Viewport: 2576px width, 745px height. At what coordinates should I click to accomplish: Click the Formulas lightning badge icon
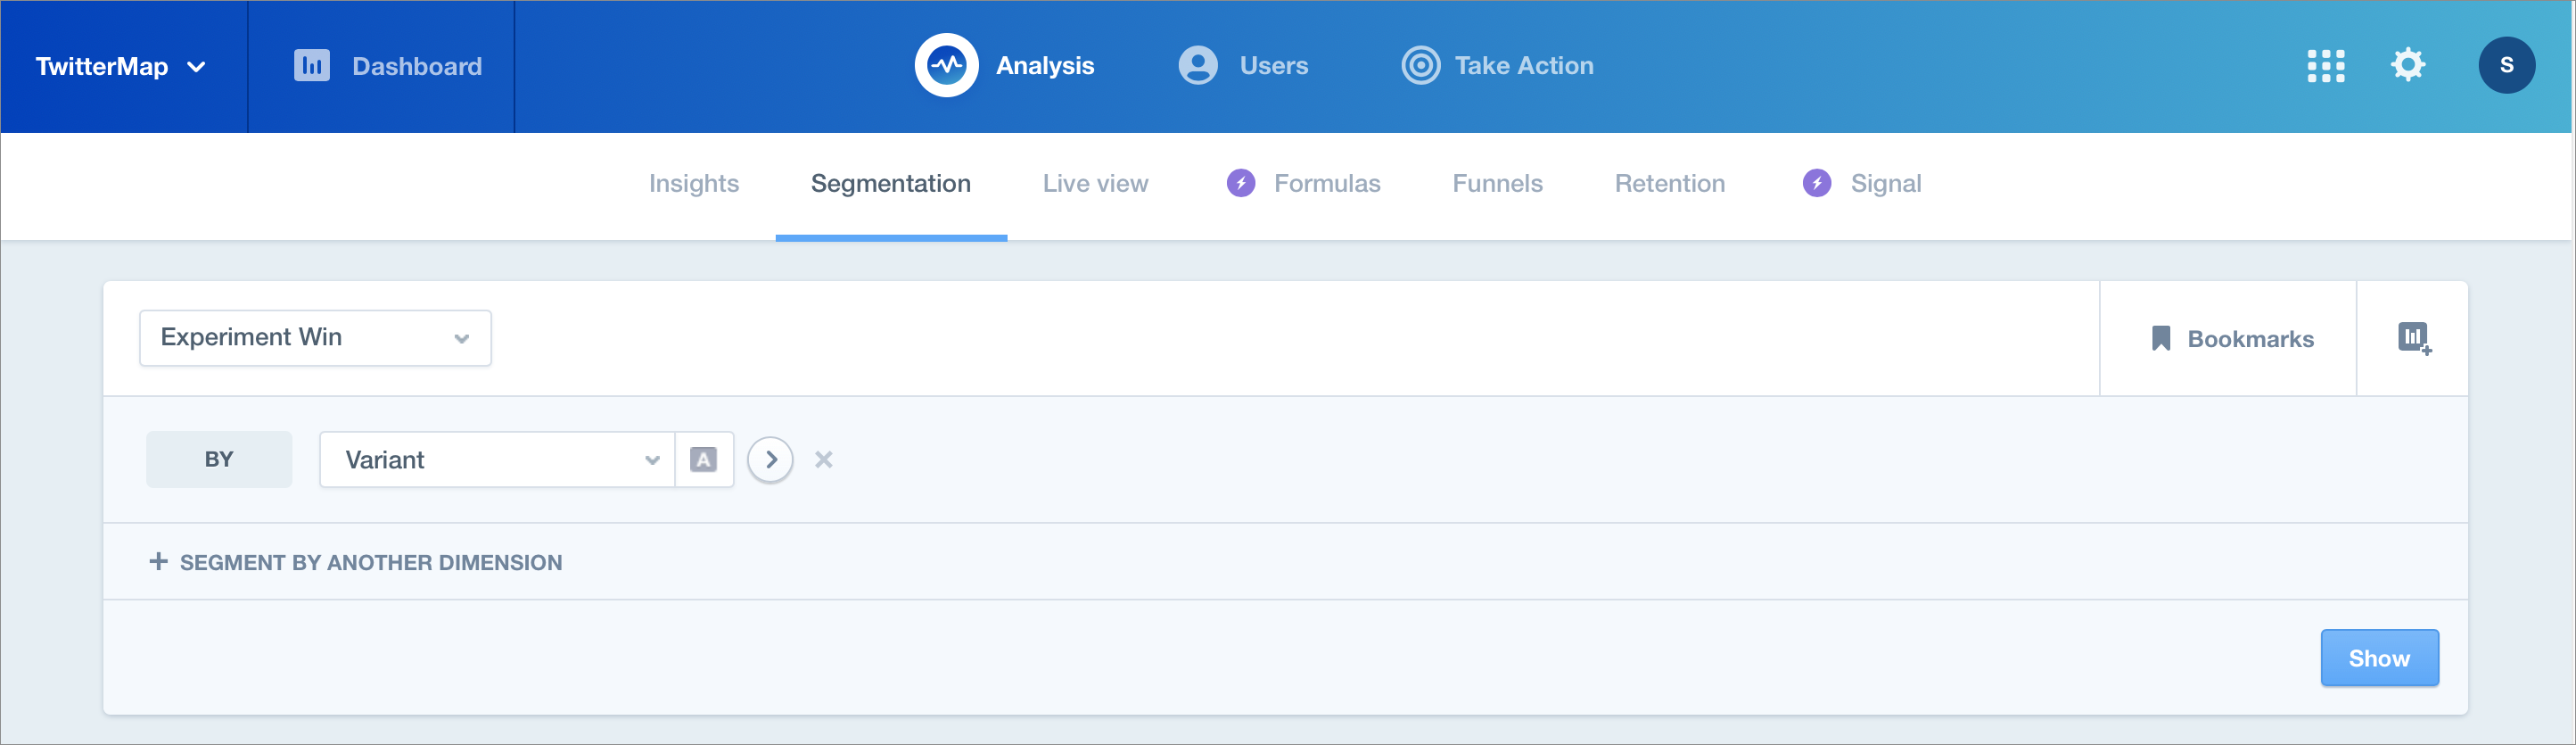(1241, 183)
